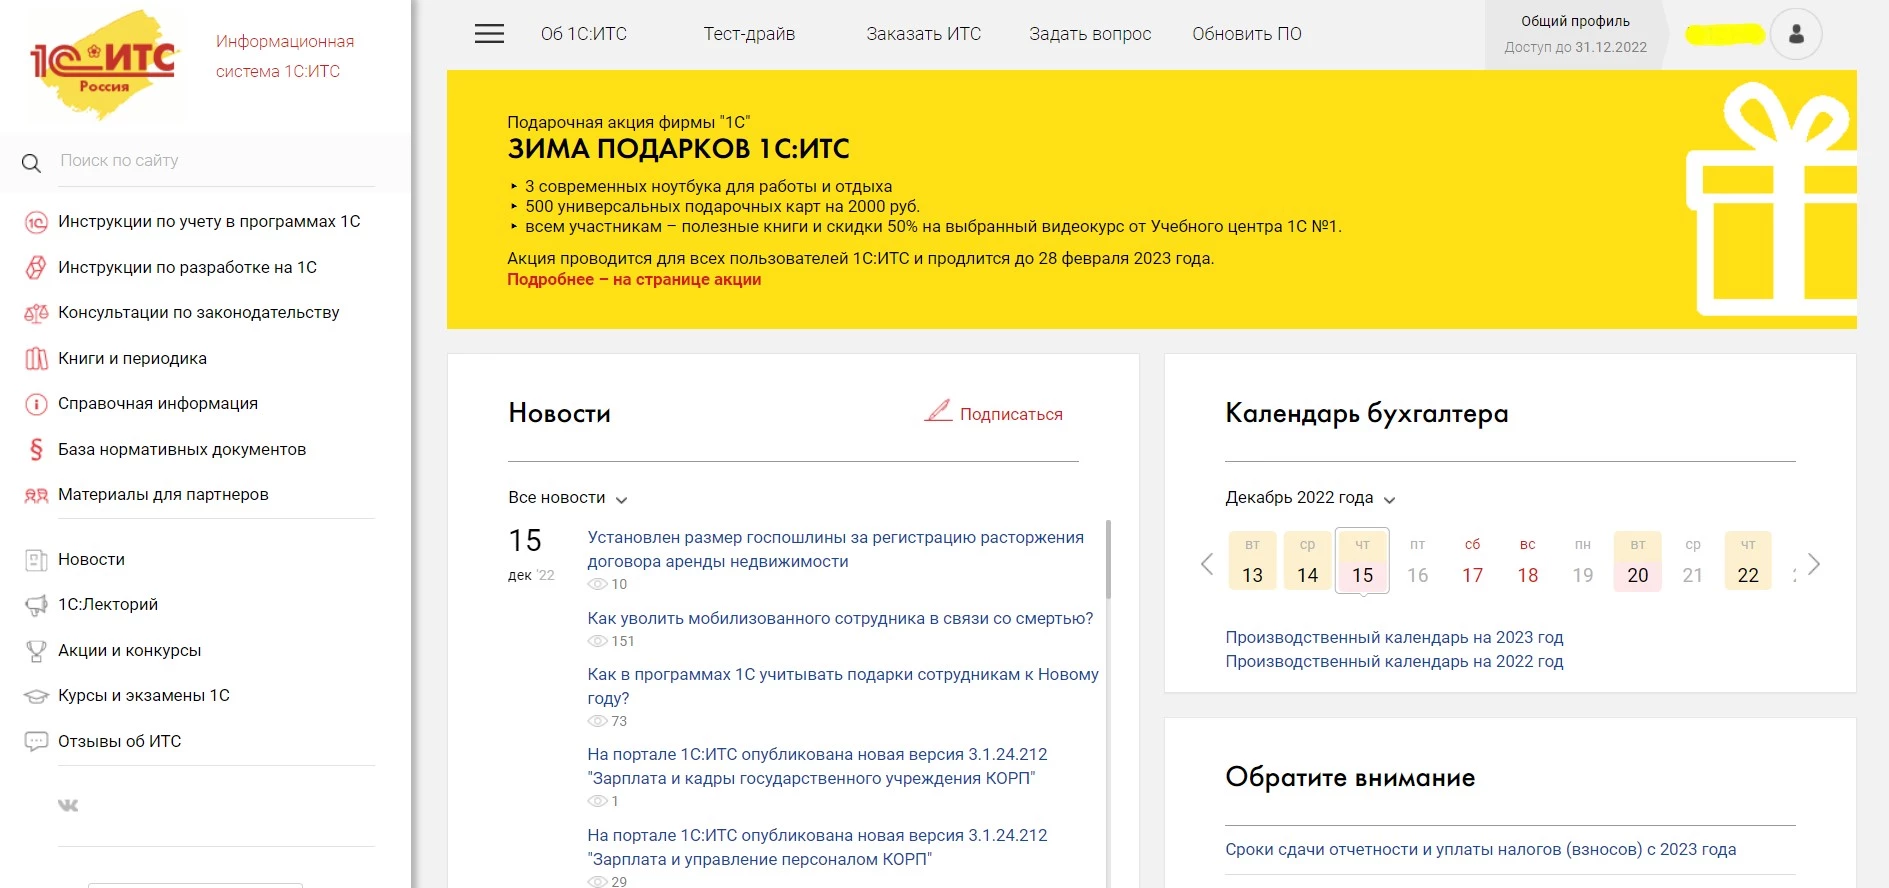The image size is (1889, 888).
Task: Open the Общий профиль access info block
Action: (x=1575, y=34)
